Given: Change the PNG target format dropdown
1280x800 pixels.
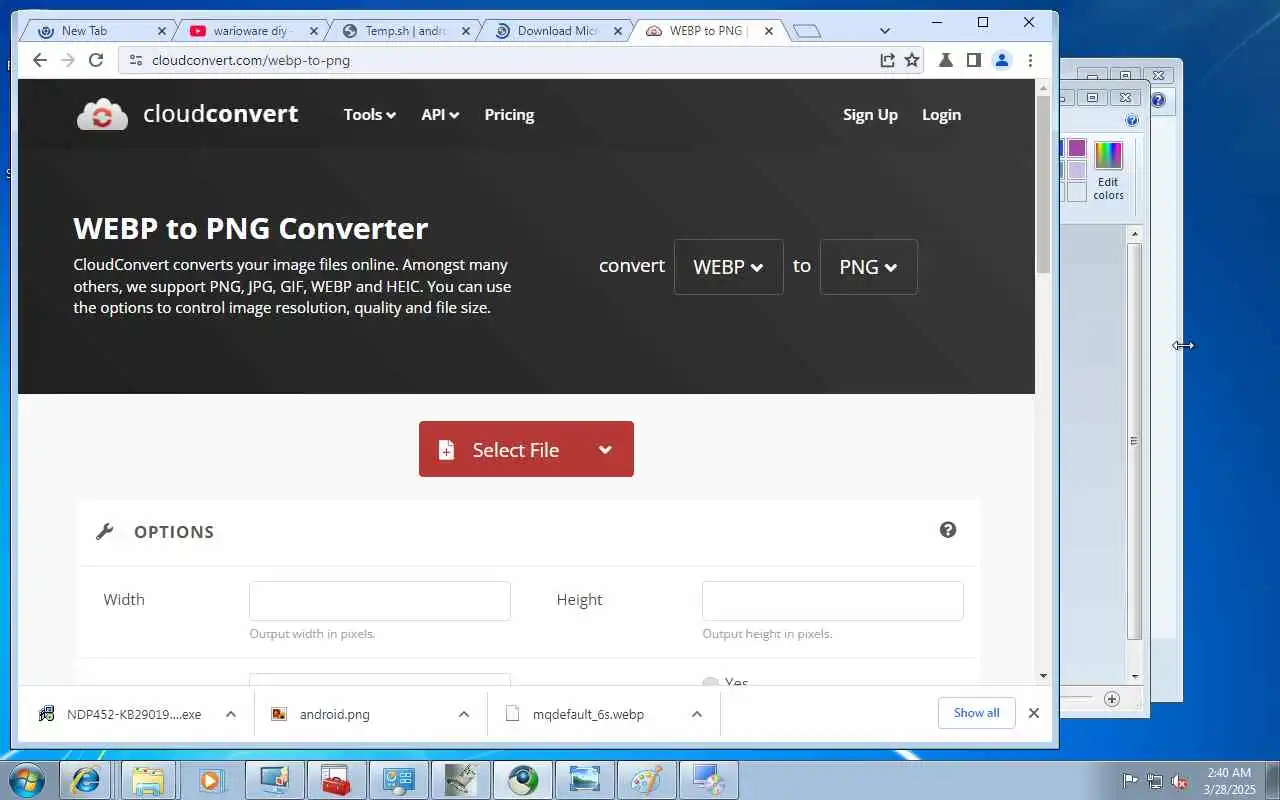Looking at the screenshot, I should 868,267.
